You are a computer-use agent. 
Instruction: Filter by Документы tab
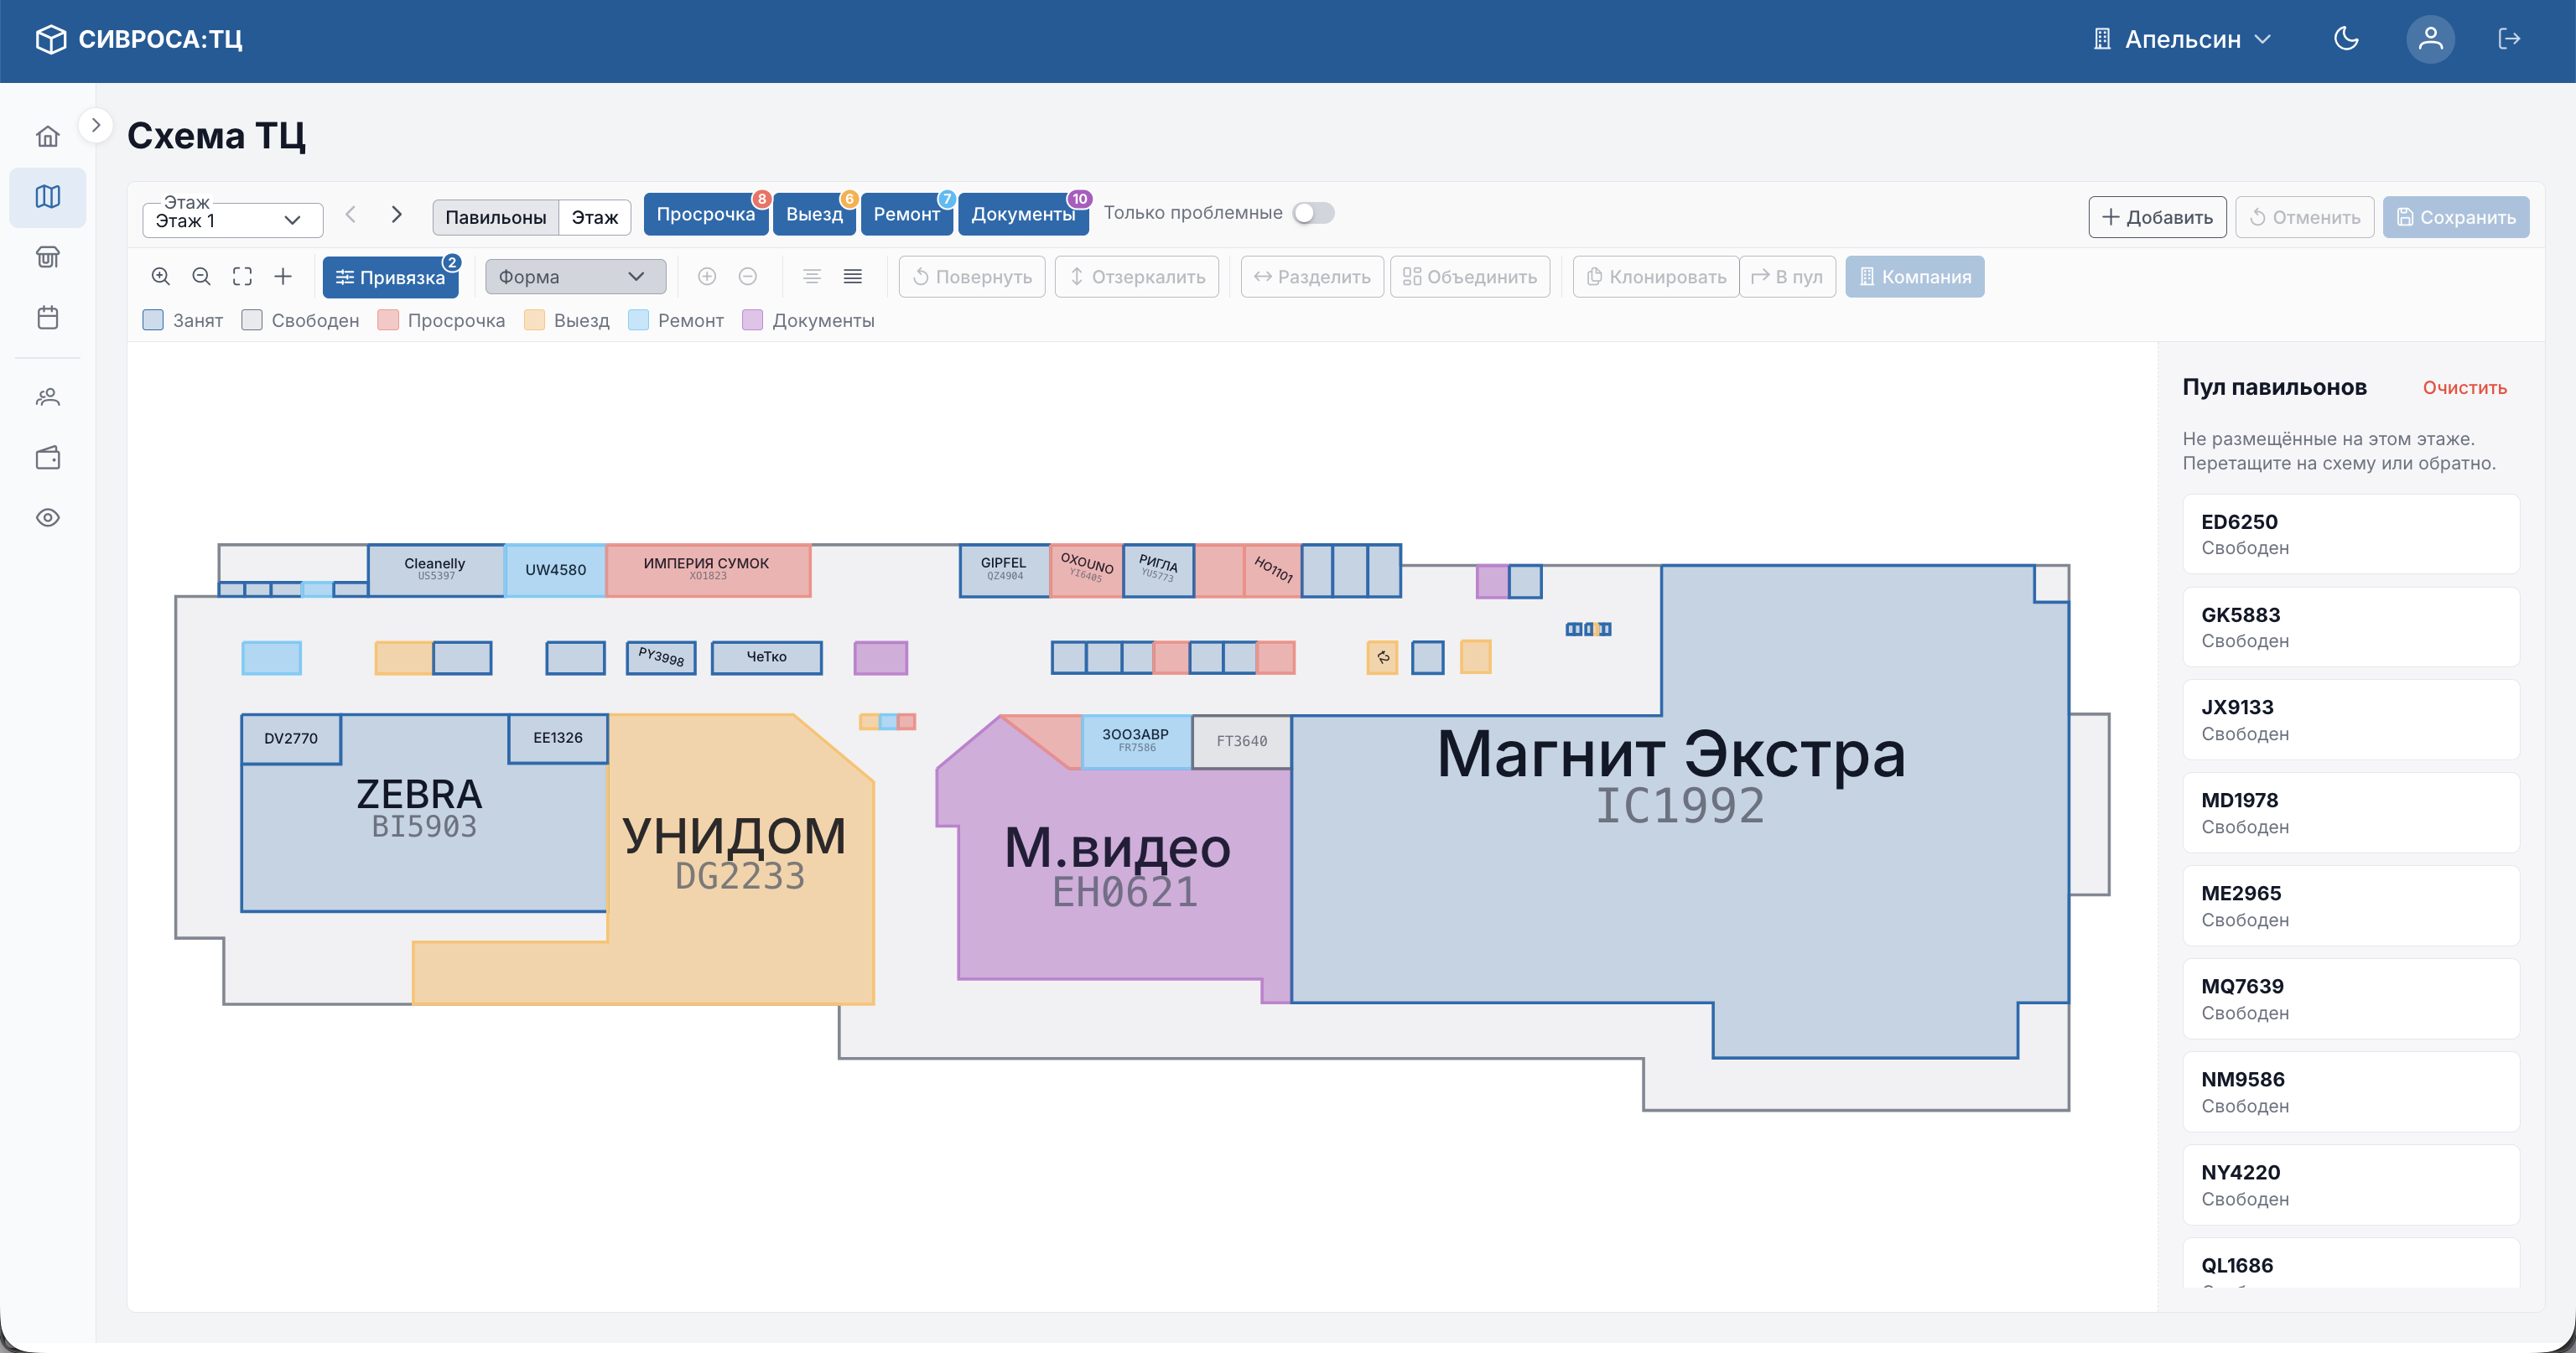(x=1023, y=215)
